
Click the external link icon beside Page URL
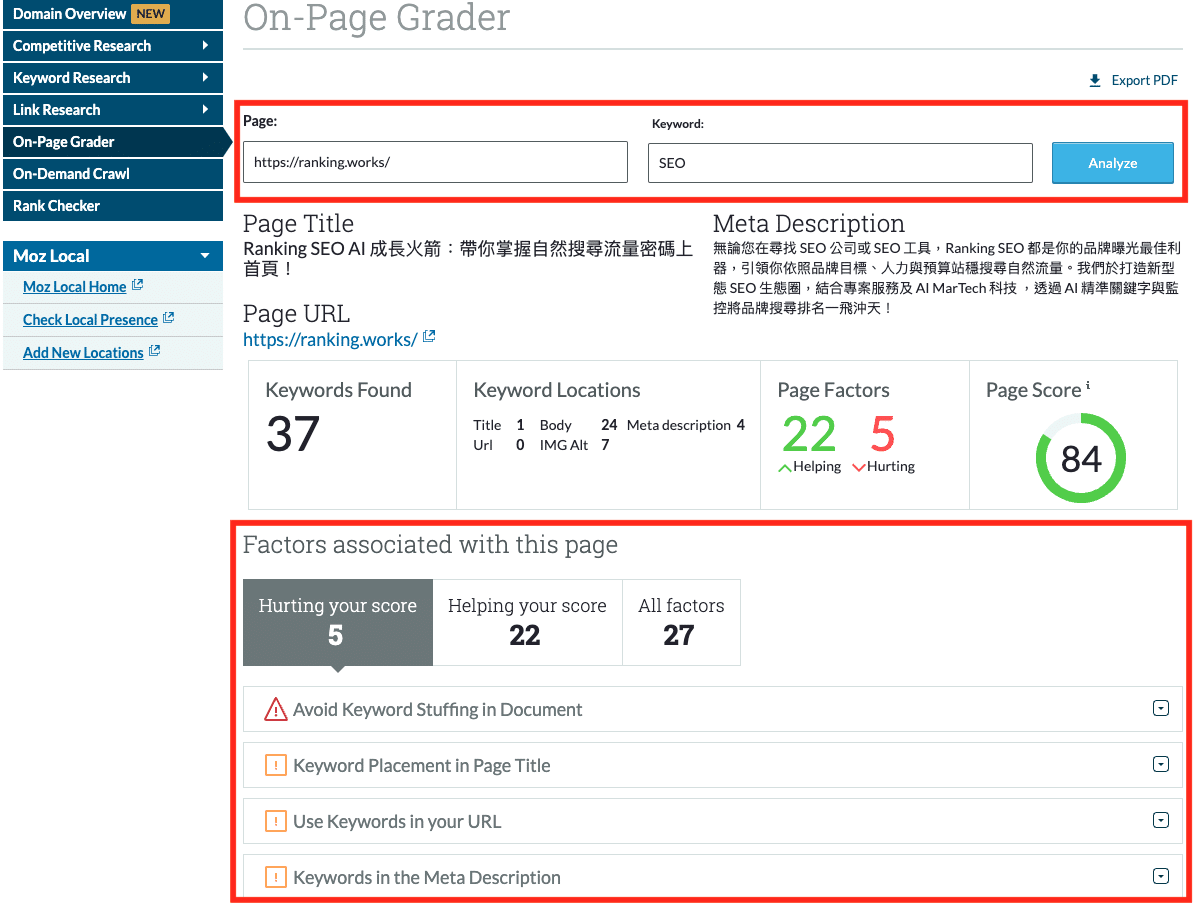pos(429,338)
